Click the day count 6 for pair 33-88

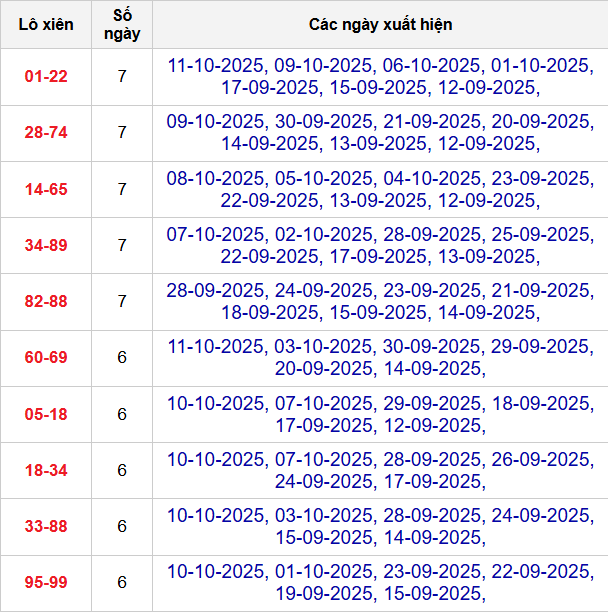click(x=122, y=526)
